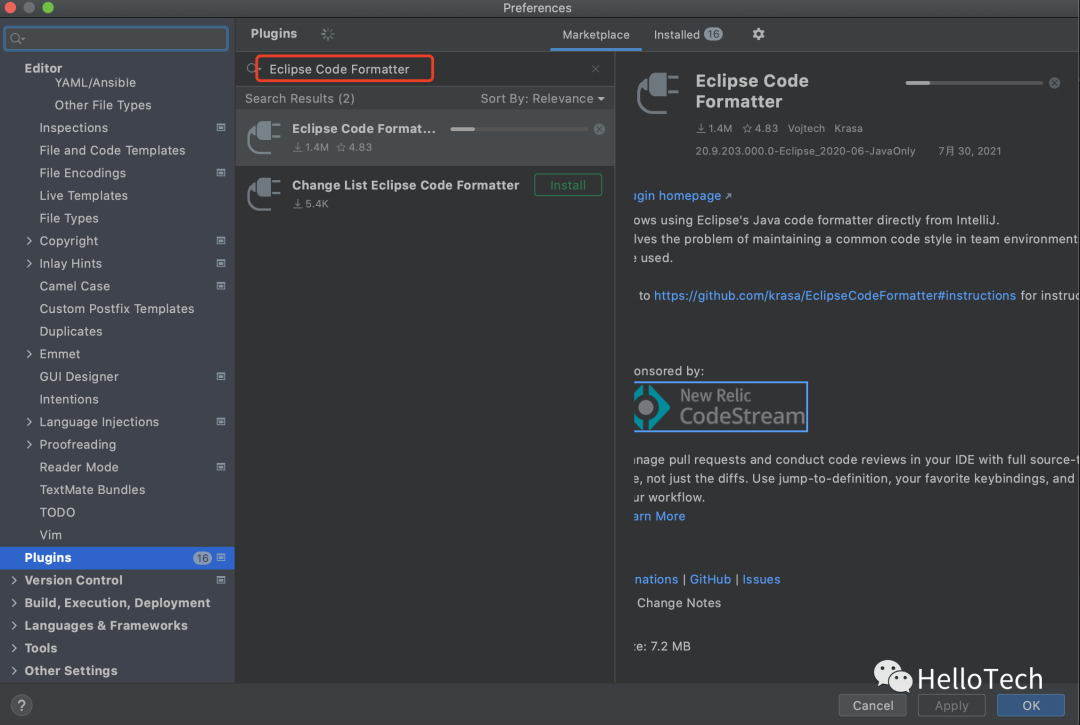This screenshot has height=725, width=1080.
Task: Click the project-level icon beside Language Injections
Action: [x=221, y=421]
